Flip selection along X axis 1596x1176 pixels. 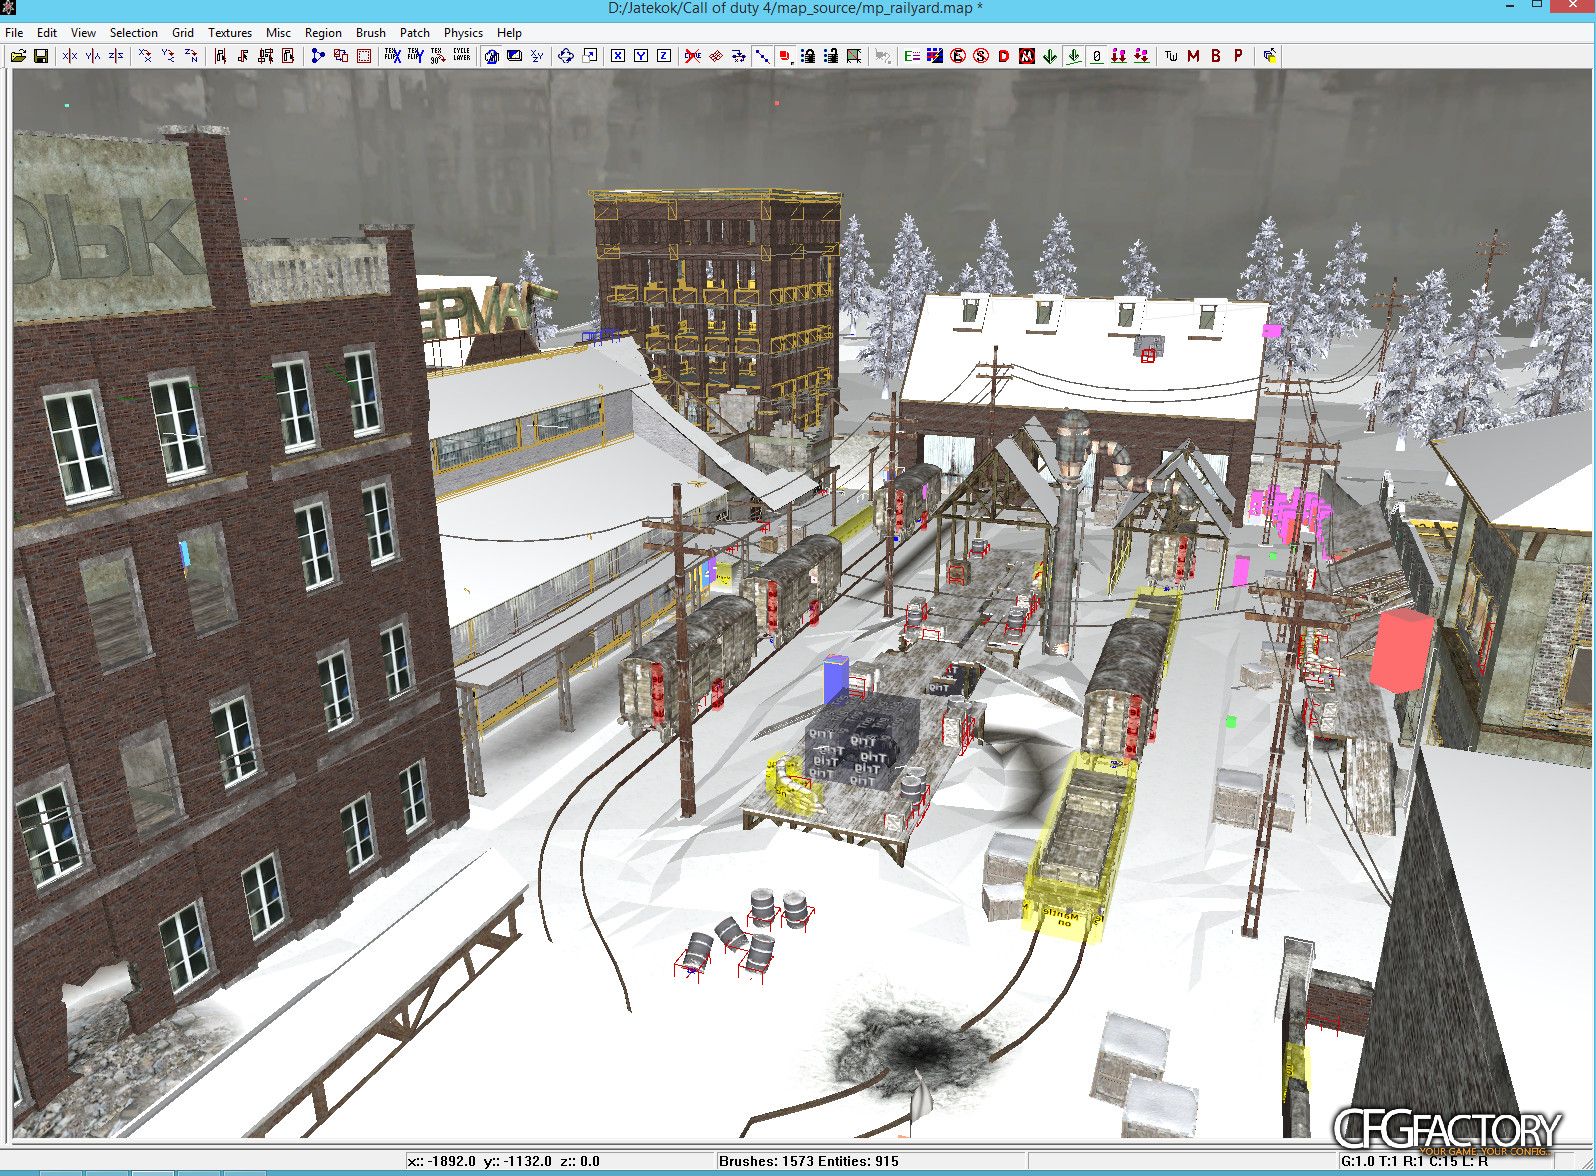[x=70, y=56]
